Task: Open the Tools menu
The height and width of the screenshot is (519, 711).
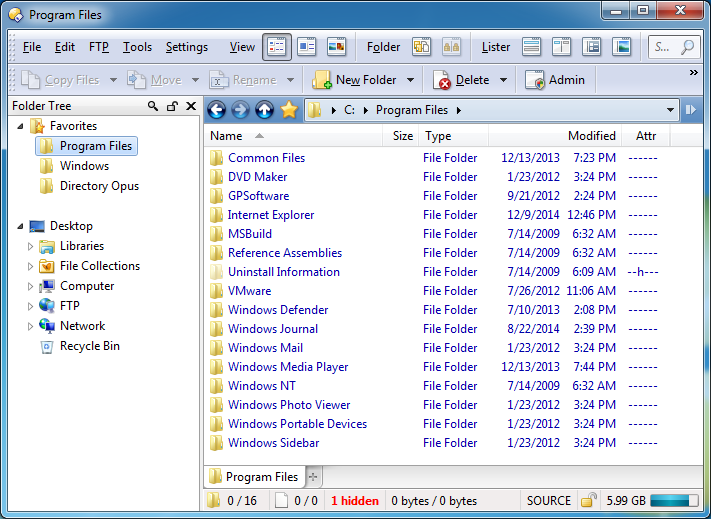Action: pos(137,47)
